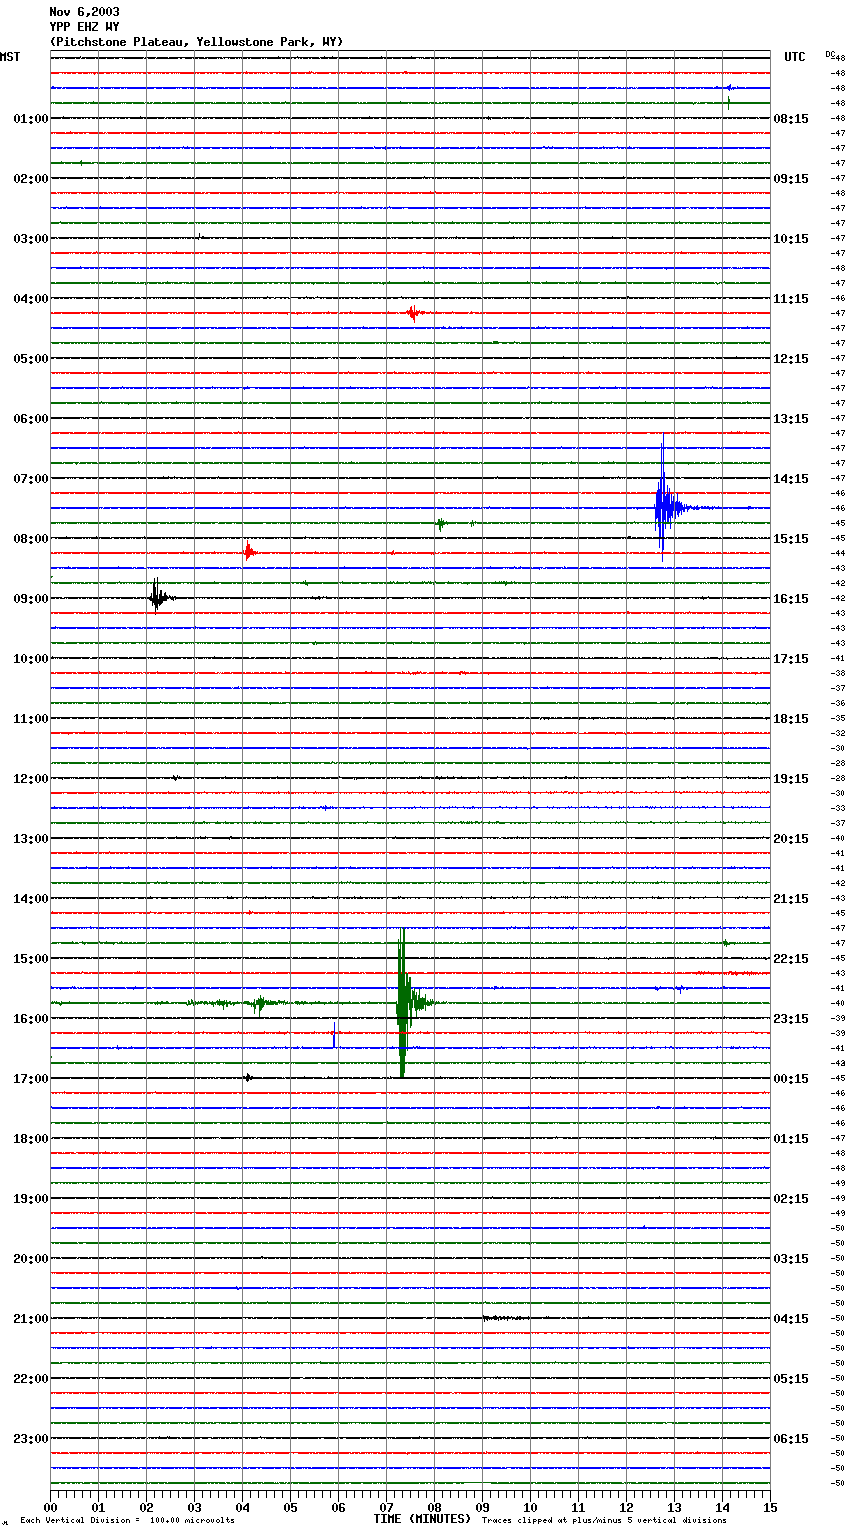850x1534 pixels.
Task: Click the 06:15 UTC time label
Action: [791, 1439]
